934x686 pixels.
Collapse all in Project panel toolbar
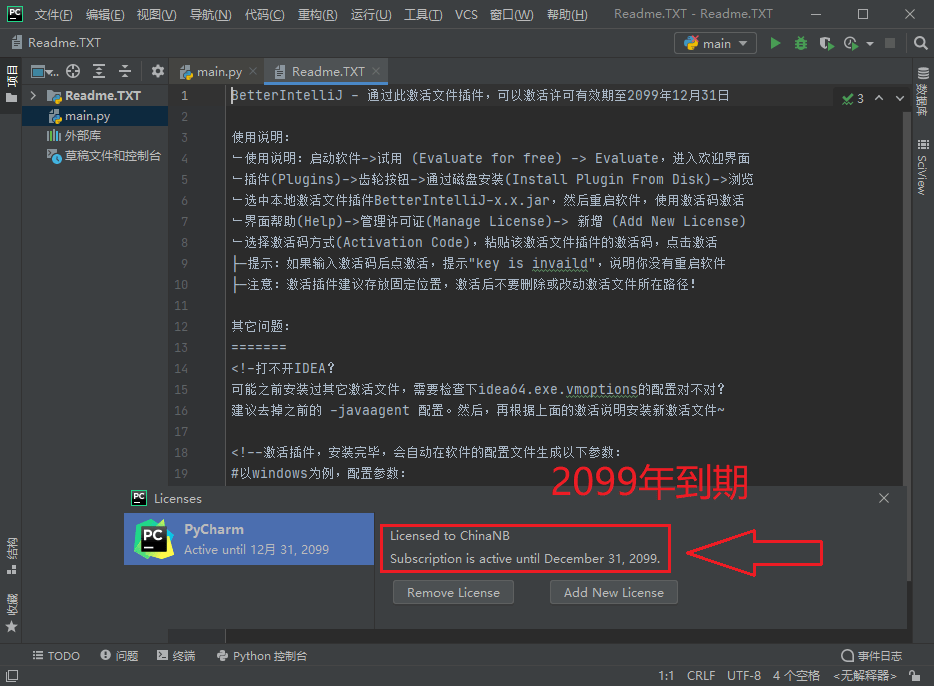pos(124,71)
